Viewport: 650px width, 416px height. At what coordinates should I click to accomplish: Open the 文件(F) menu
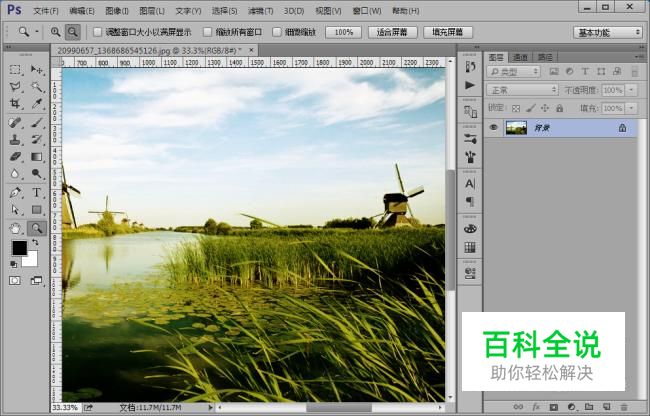click(46, 11)
